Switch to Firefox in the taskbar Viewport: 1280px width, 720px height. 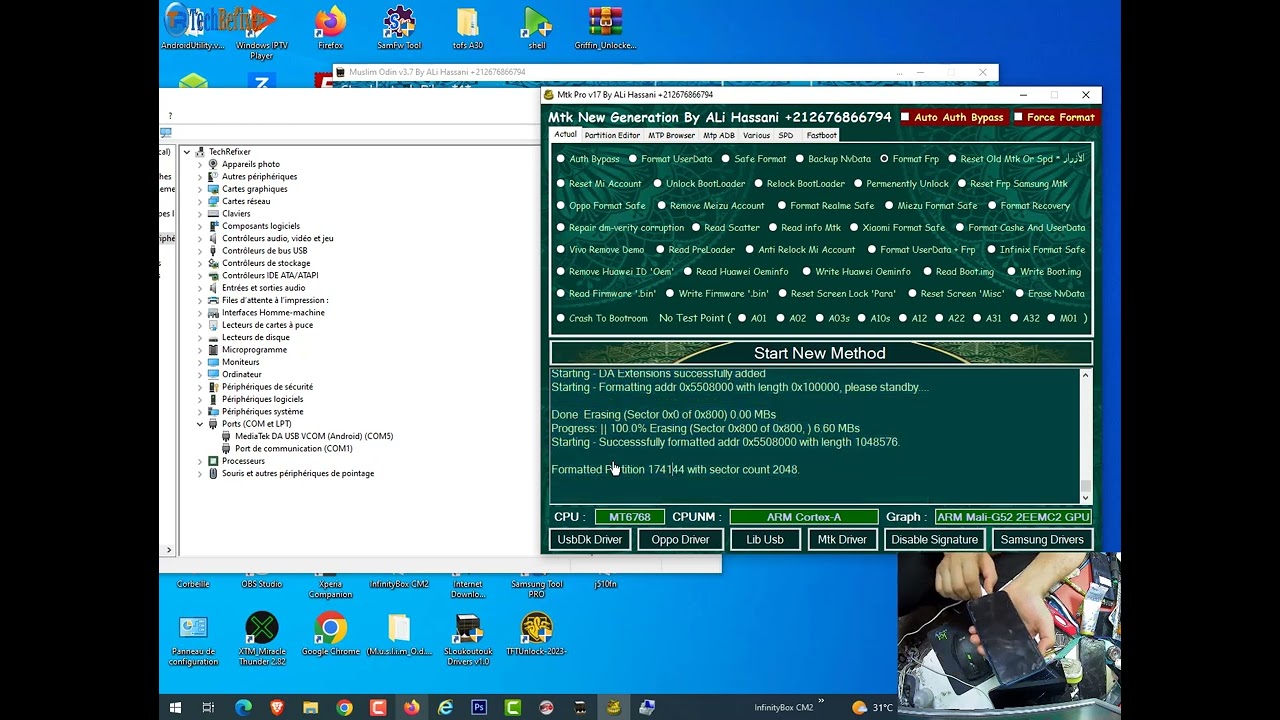(411, 708)
